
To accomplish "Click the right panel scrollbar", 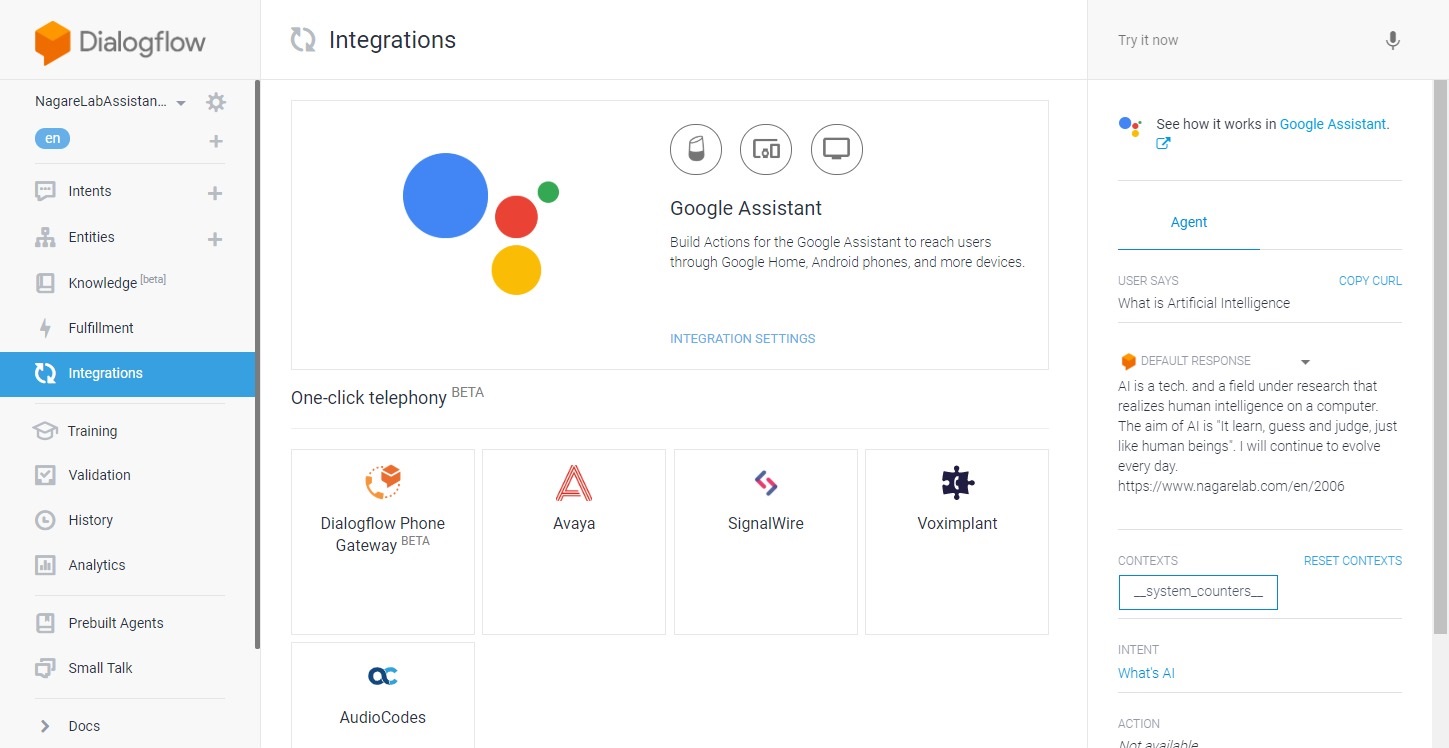I will click(x=1440, y=357).
